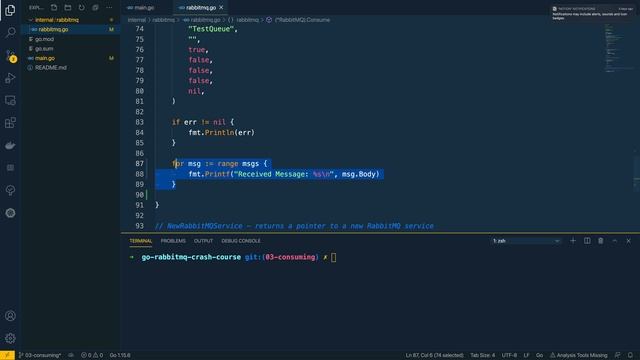Collapse all folders in Explorer
The width and height of the screenshot is (640, 360).
[95, 7]
